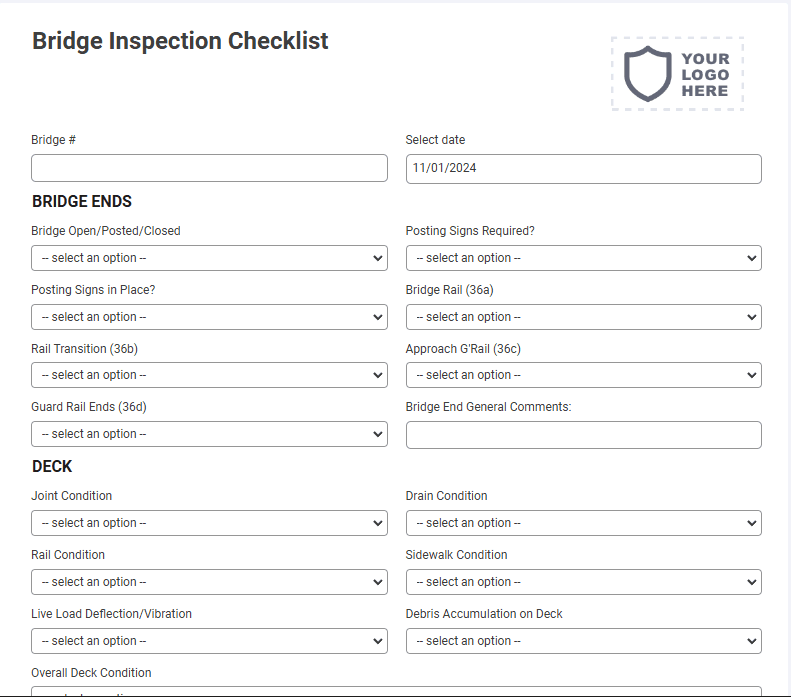Open the Live Load Deflection/Vibration dropdown
The width and height of the screenshot is (791, 697).
(x=209, y=641)
